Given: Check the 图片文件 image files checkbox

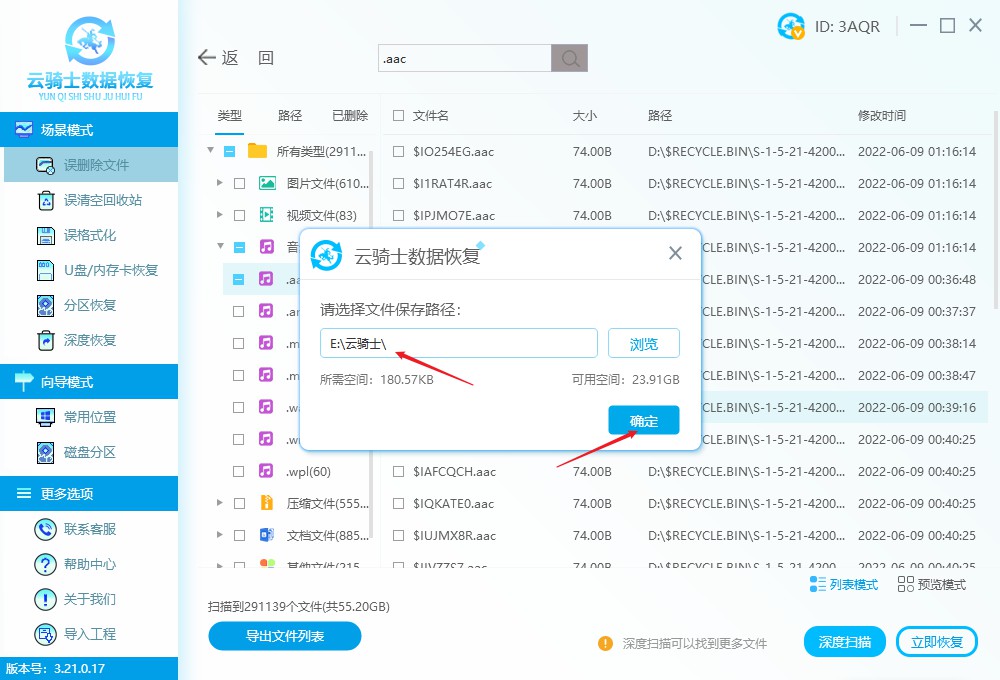Looking at the screenshot, I should click(x=241, y=183).
